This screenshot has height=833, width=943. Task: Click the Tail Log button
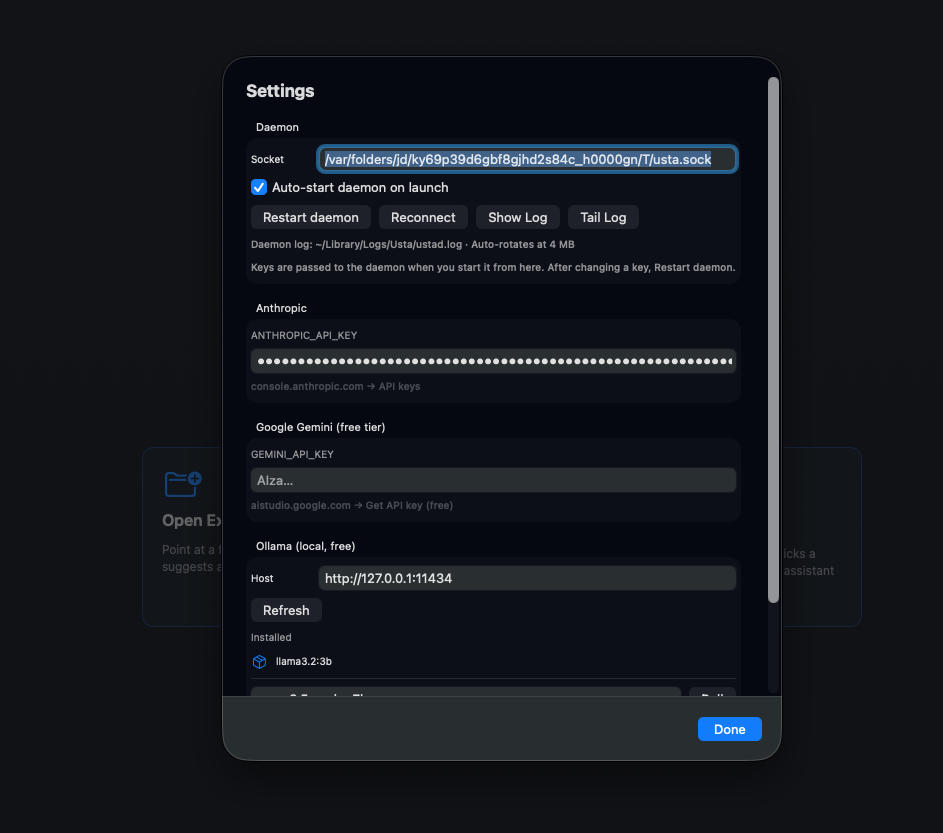coord(603,217)
